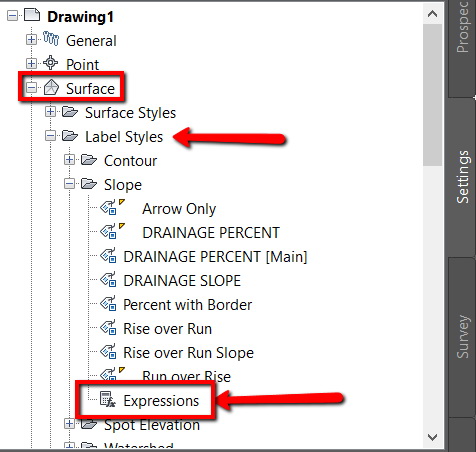Image resolution: width=476 pixels, height=452 pixels.
Task: Click the Point crosshair icon
Action: click(51, 63)
